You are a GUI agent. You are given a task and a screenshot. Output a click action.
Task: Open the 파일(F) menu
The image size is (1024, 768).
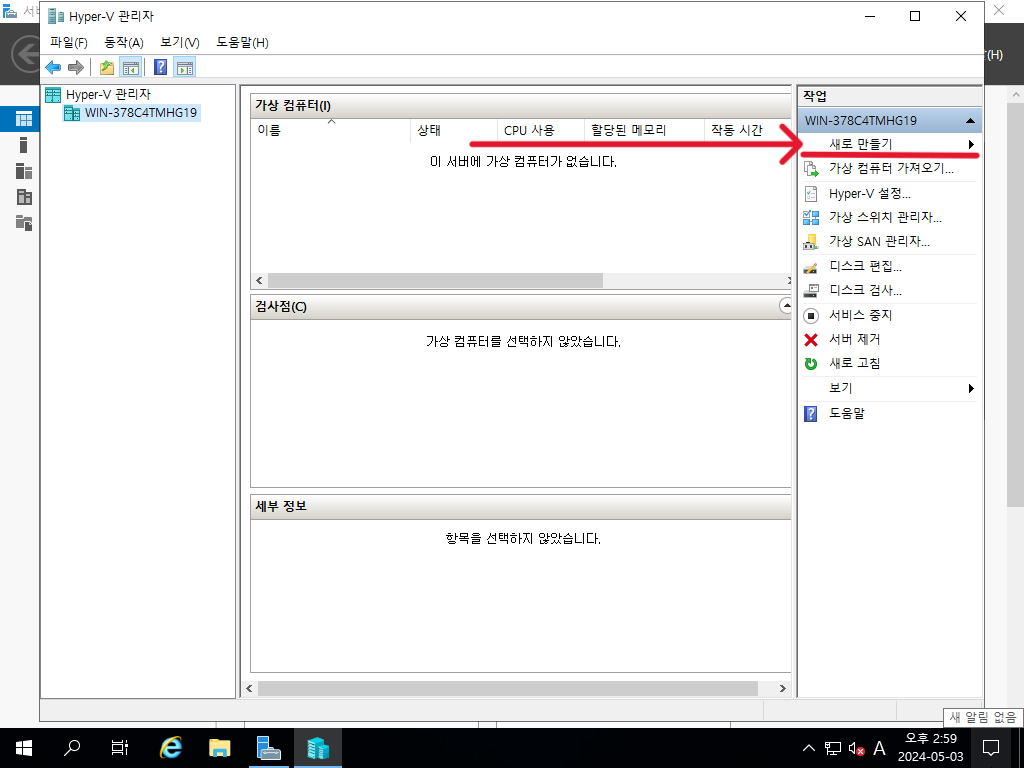coord(69,42)
